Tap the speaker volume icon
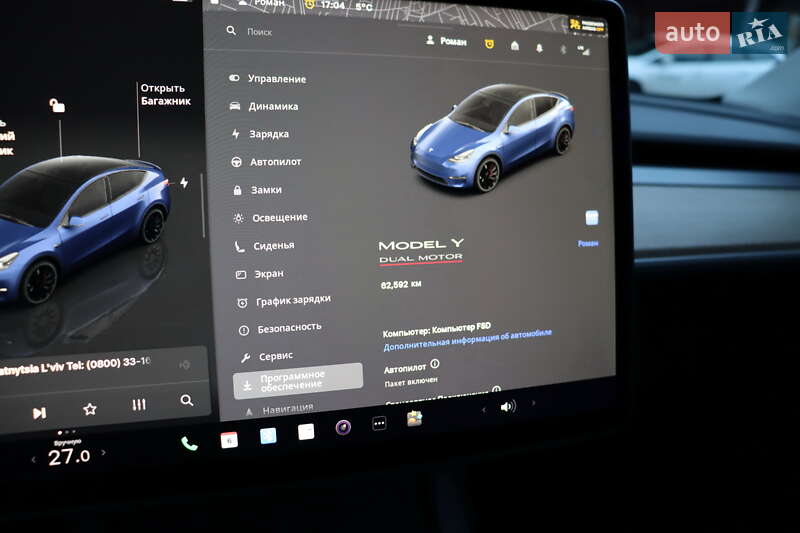Viewport: 800px width, 533px height. (x=508, y=407)
